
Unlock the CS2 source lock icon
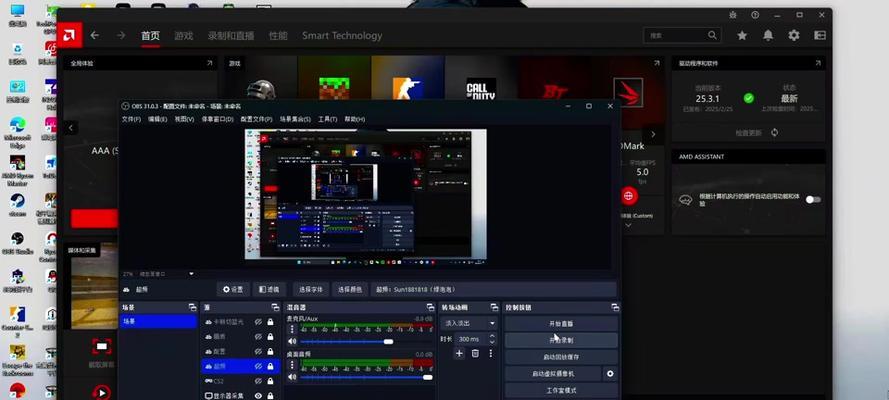[x=270, y=381]
